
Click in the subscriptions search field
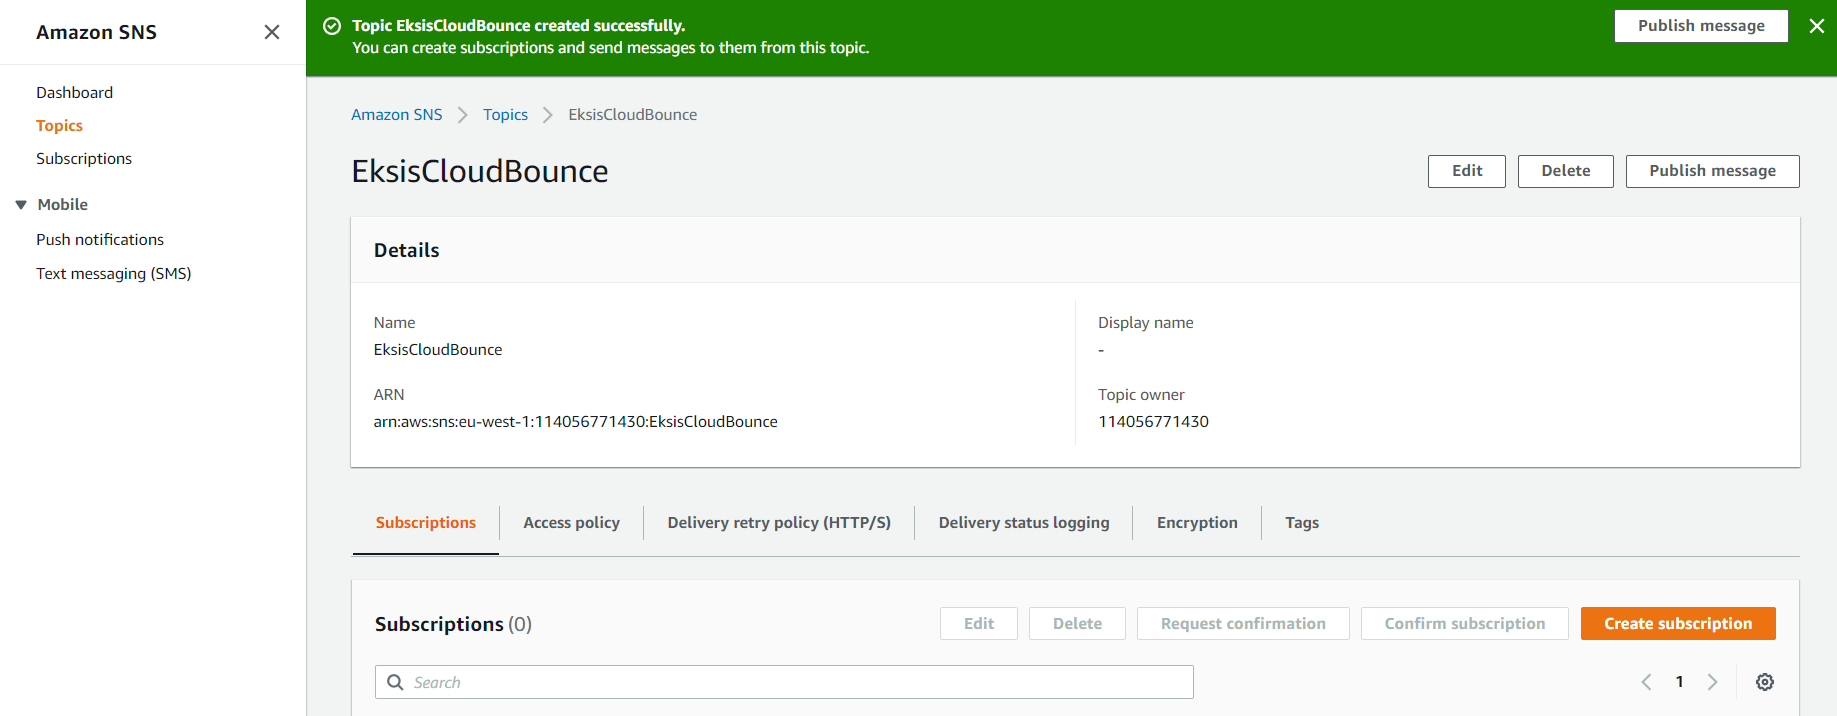784,682
